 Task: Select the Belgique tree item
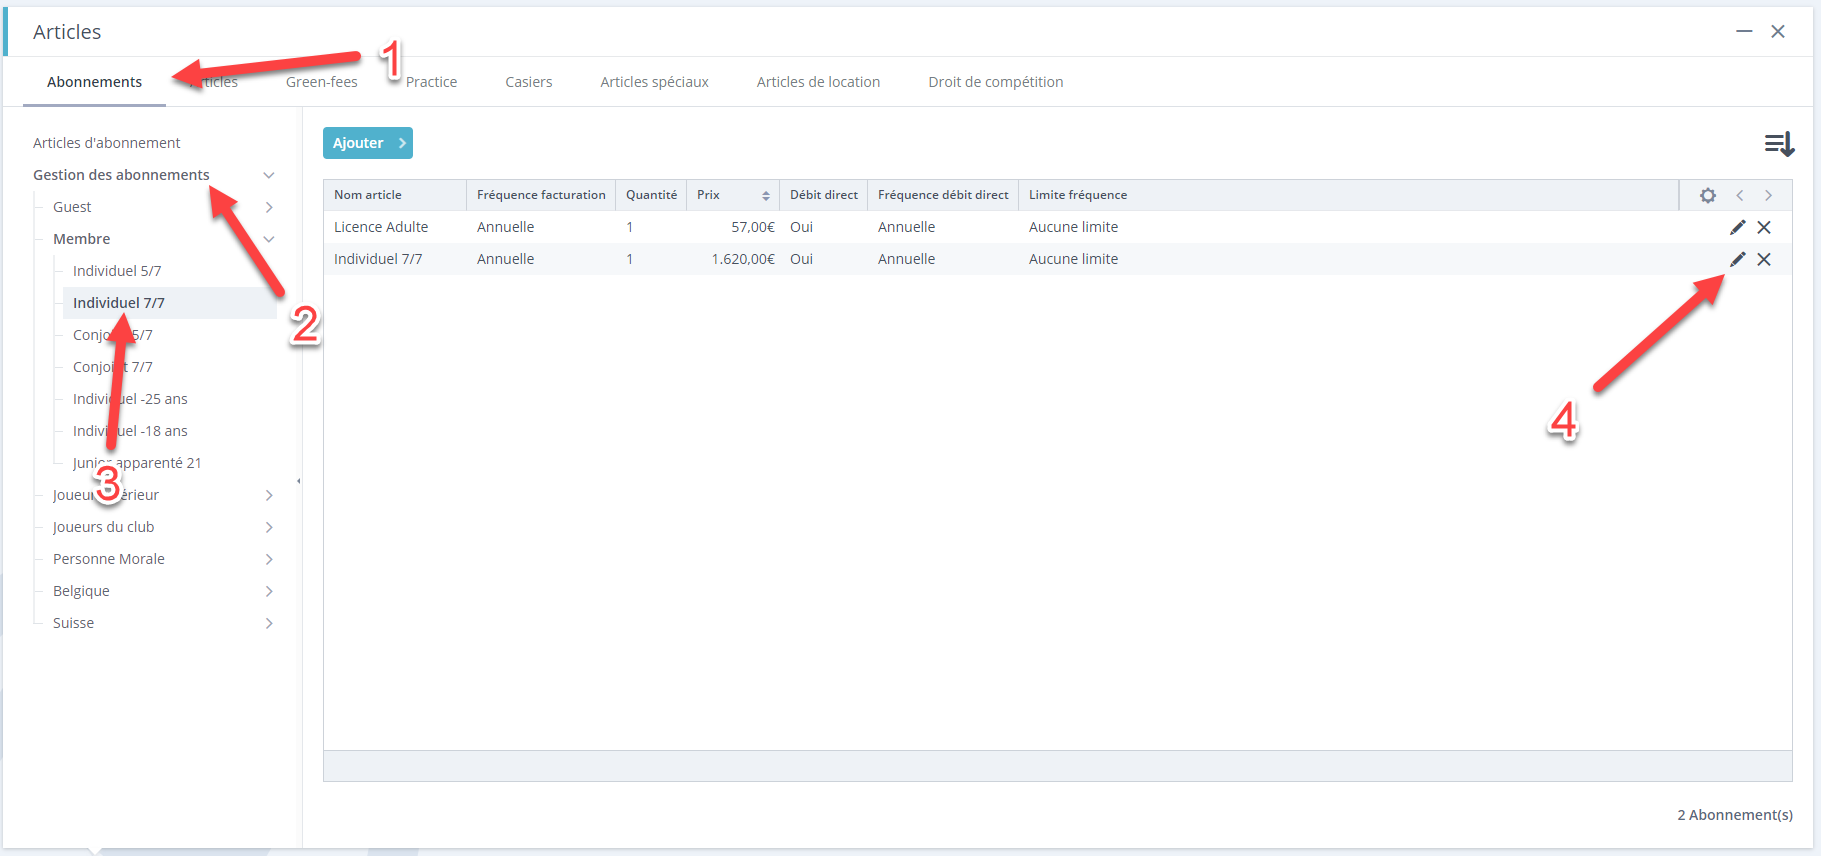(81, 591)
